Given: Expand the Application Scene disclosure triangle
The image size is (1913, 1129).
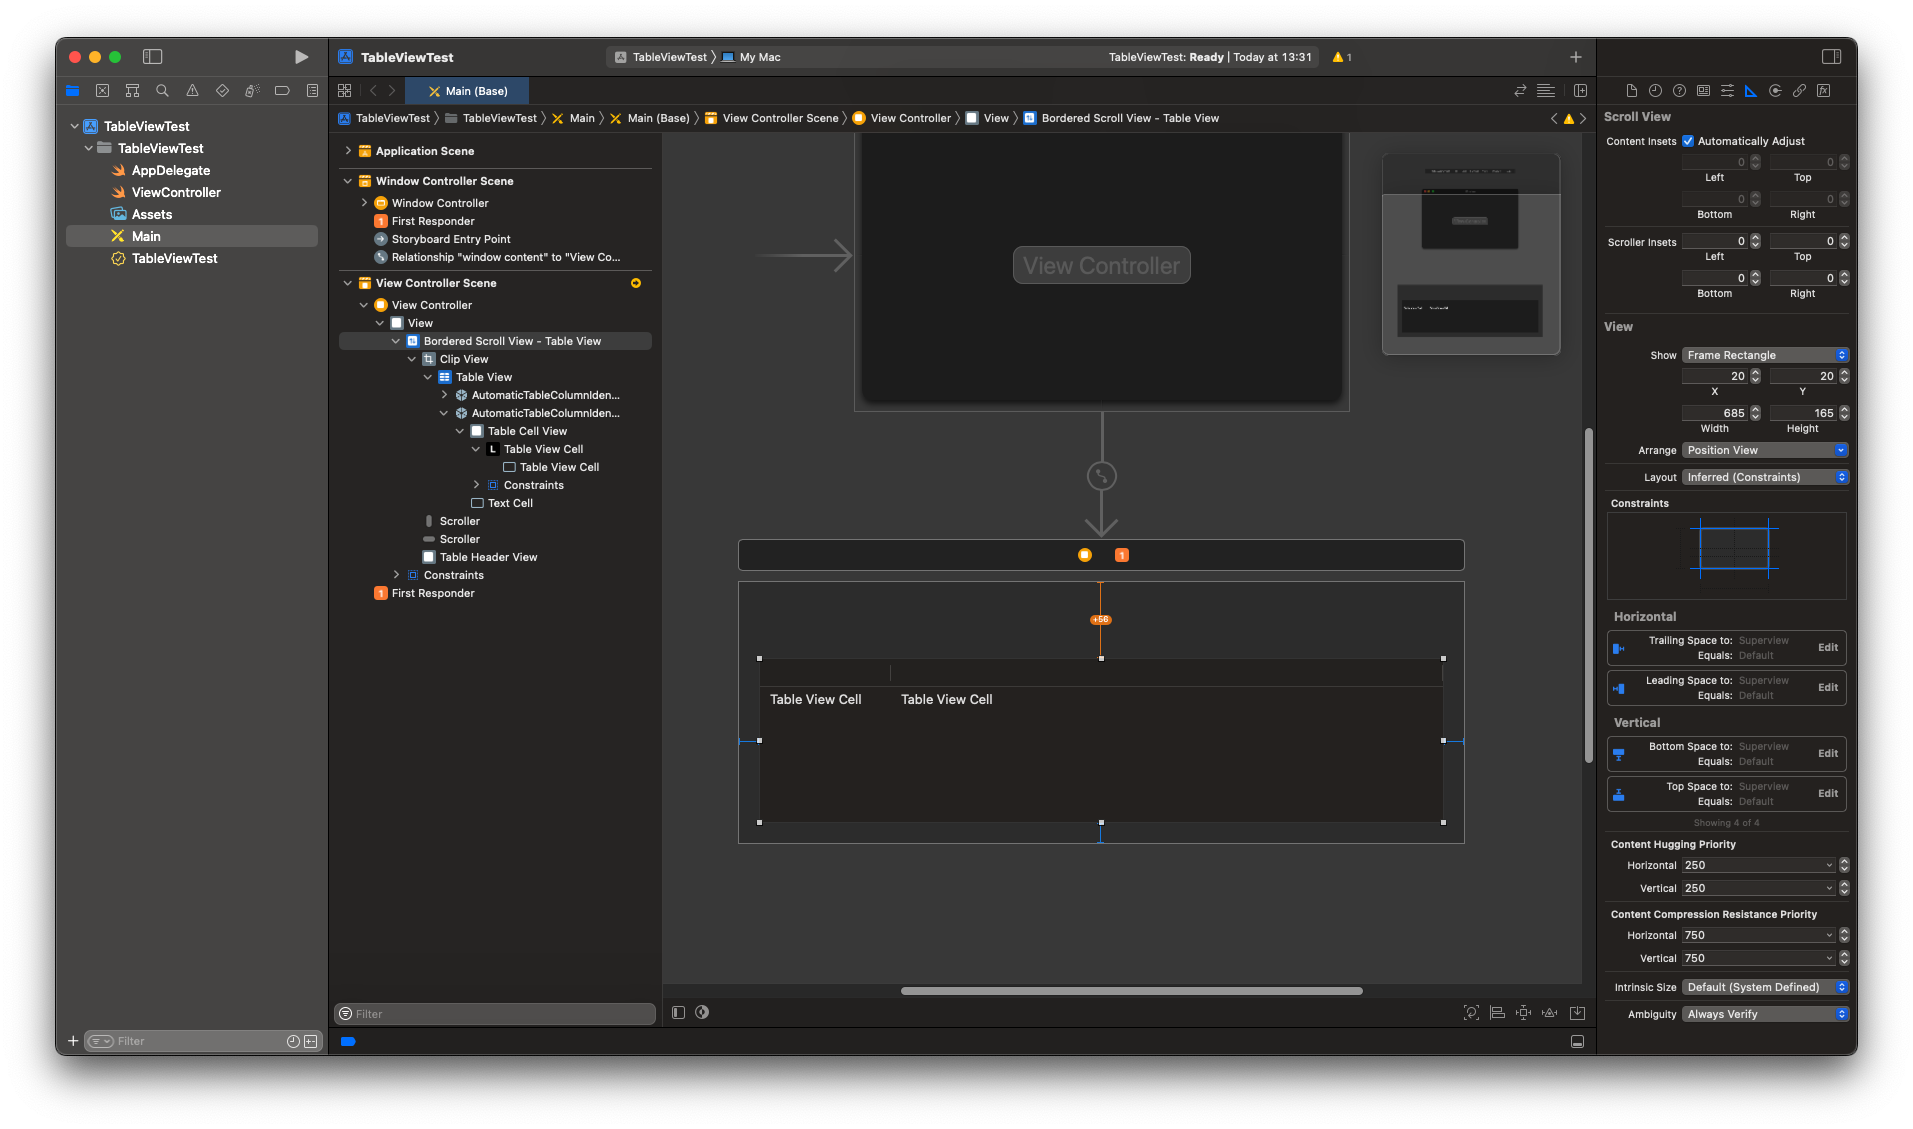Looking at the screenshot, I should pos(348,151).
